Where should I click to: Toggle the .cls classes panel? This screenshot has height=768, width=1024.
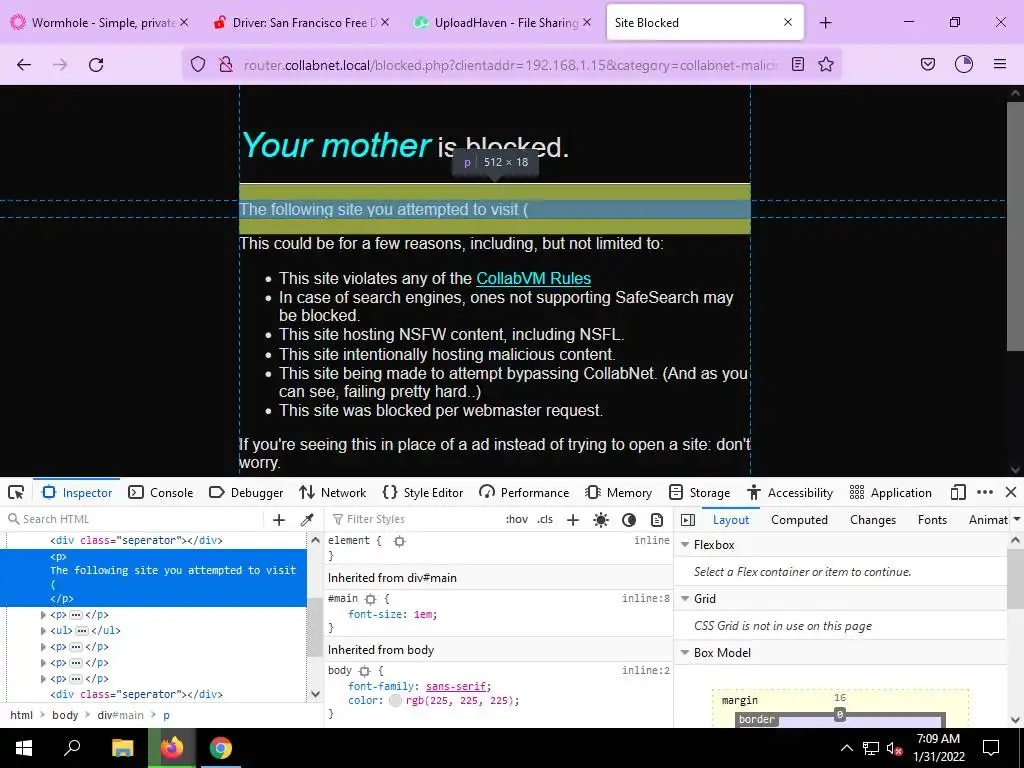point(545,519)
